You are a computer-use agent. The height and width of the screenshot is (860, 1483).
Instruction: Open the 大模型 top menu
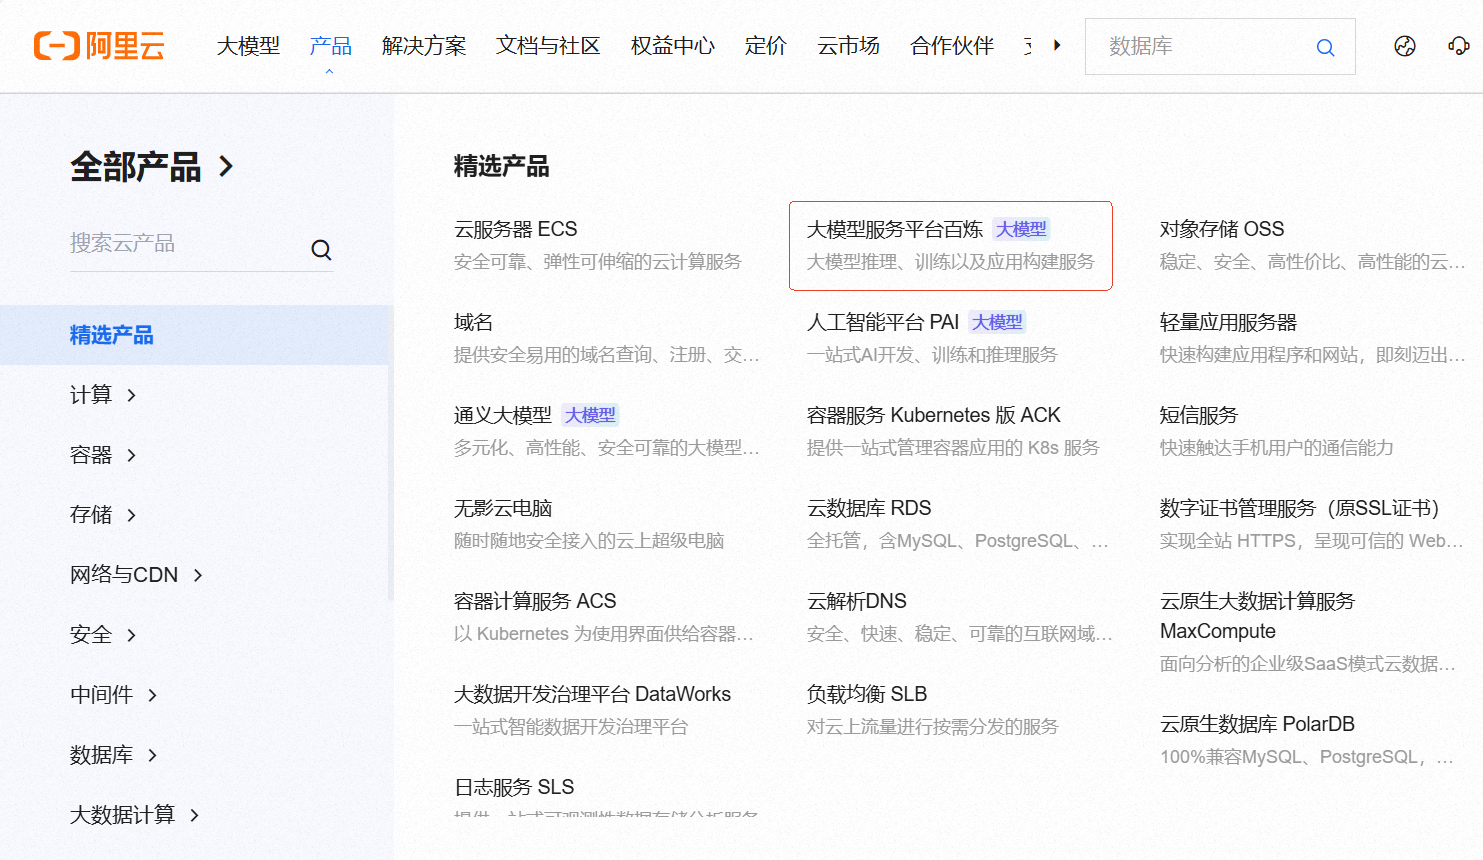tap(248, 46)
